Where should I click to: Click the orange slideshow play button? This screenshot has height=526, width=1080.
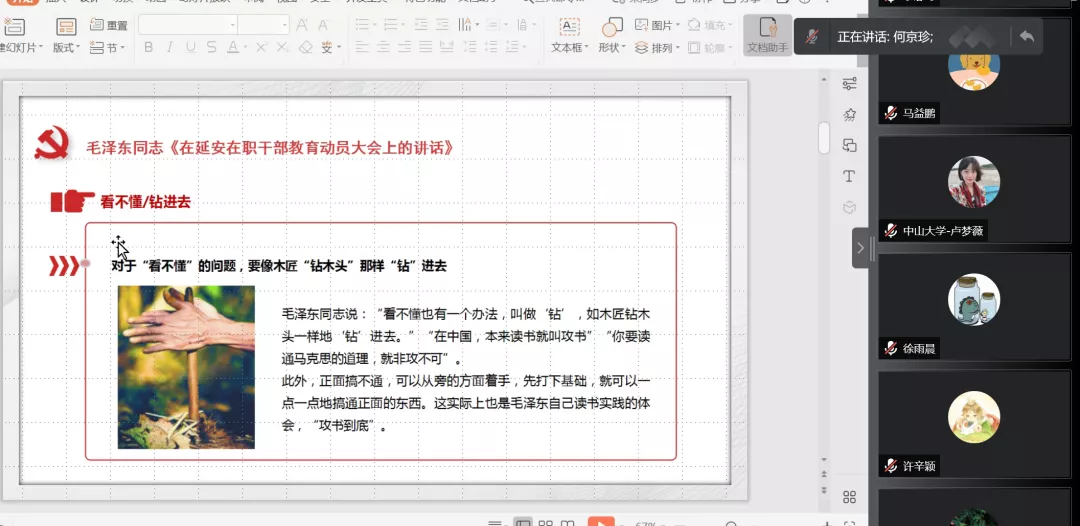pyautogui.click(x=601, y=521)
